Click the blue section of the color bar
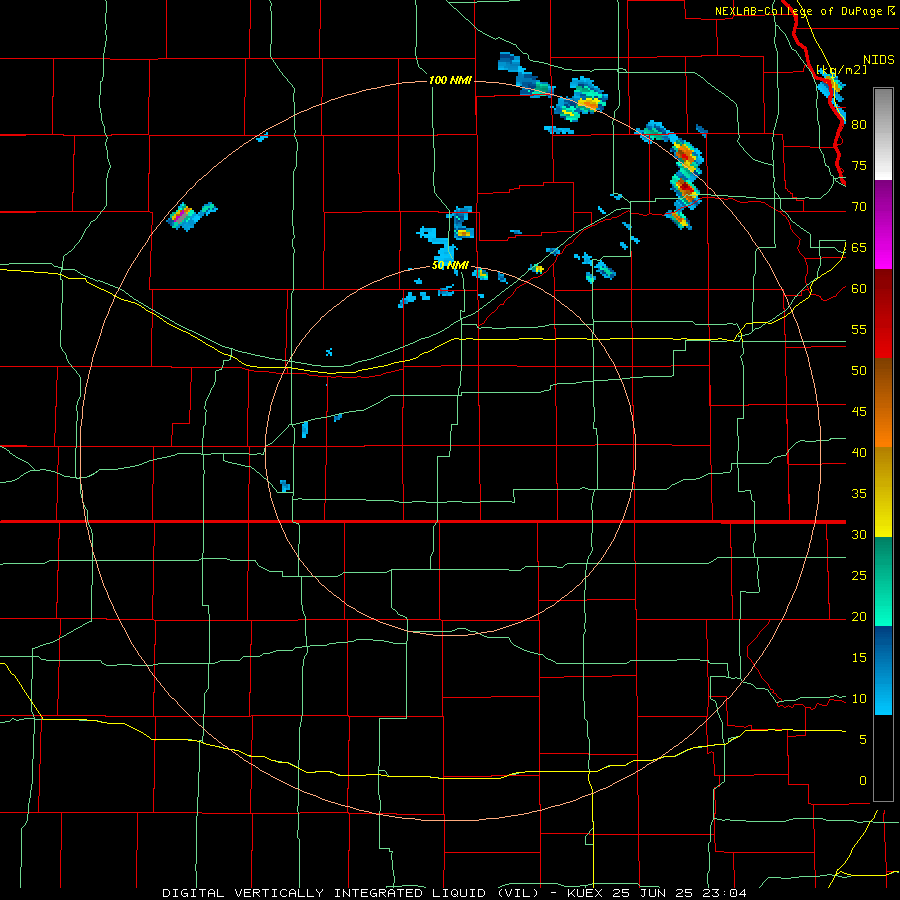The image size is (900, 900). pyautogui.click(x=883, y=670)
